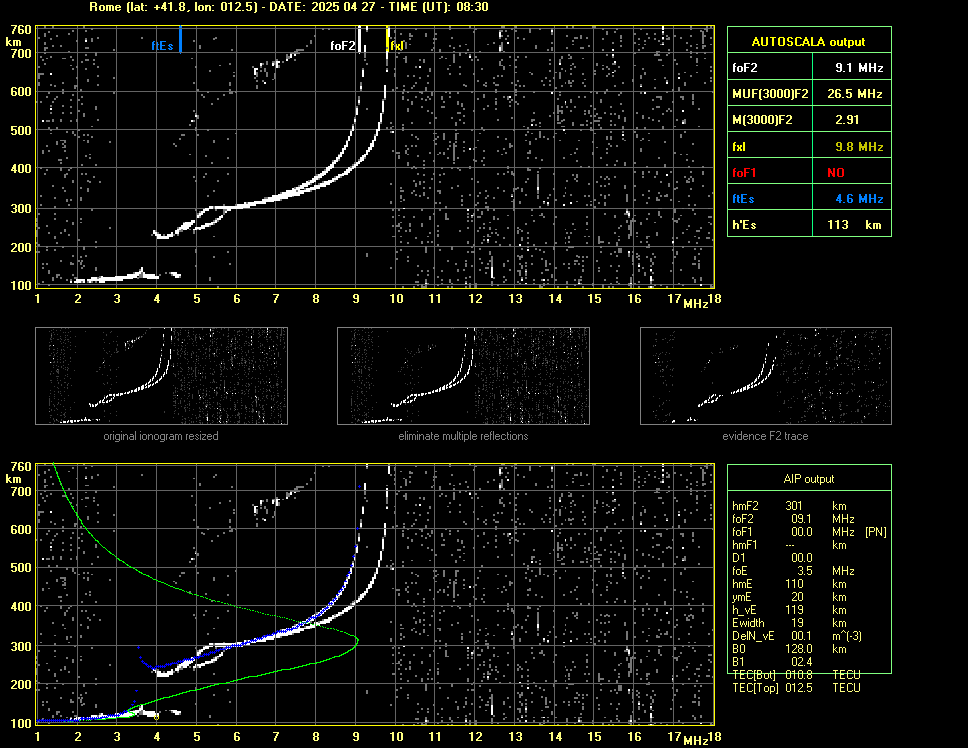
Task: Click the 2.91 value
Action: click(x=847, y=120)
